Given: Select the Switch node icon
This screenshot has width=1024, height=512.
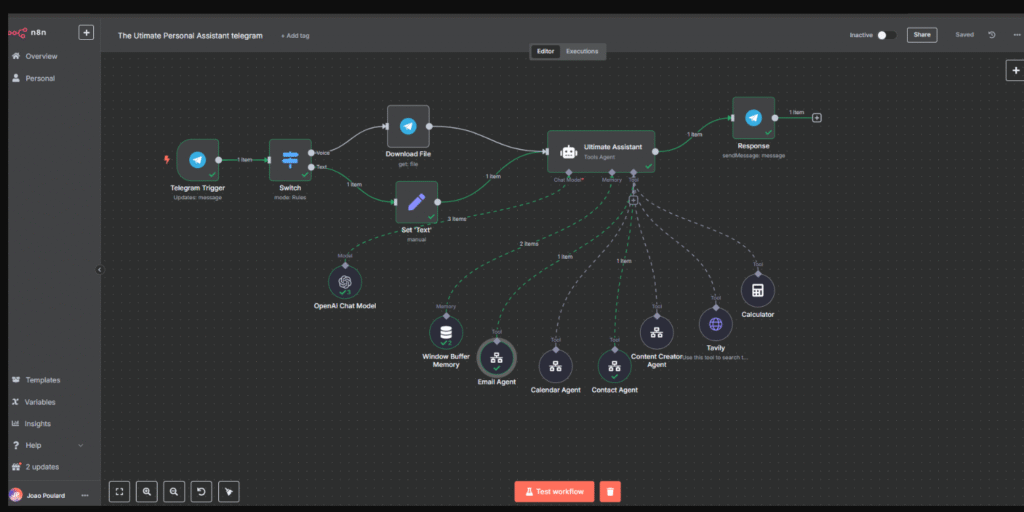Looking at the screenshot, I should point(290,160).
